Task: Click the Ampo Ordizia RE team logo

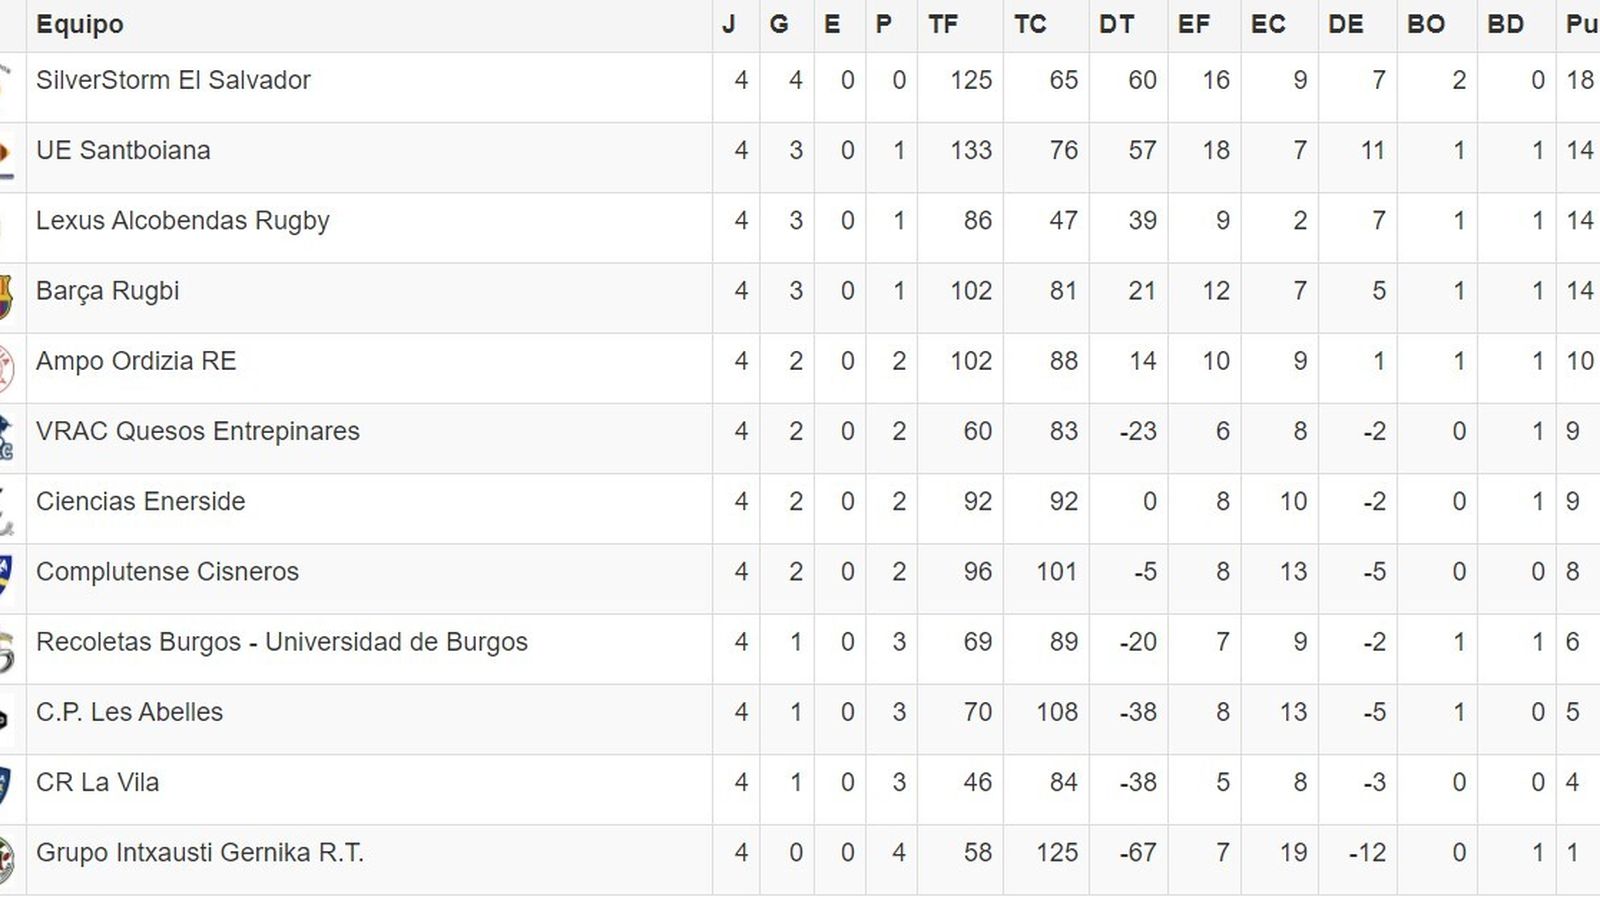Action: pos(7,368)
